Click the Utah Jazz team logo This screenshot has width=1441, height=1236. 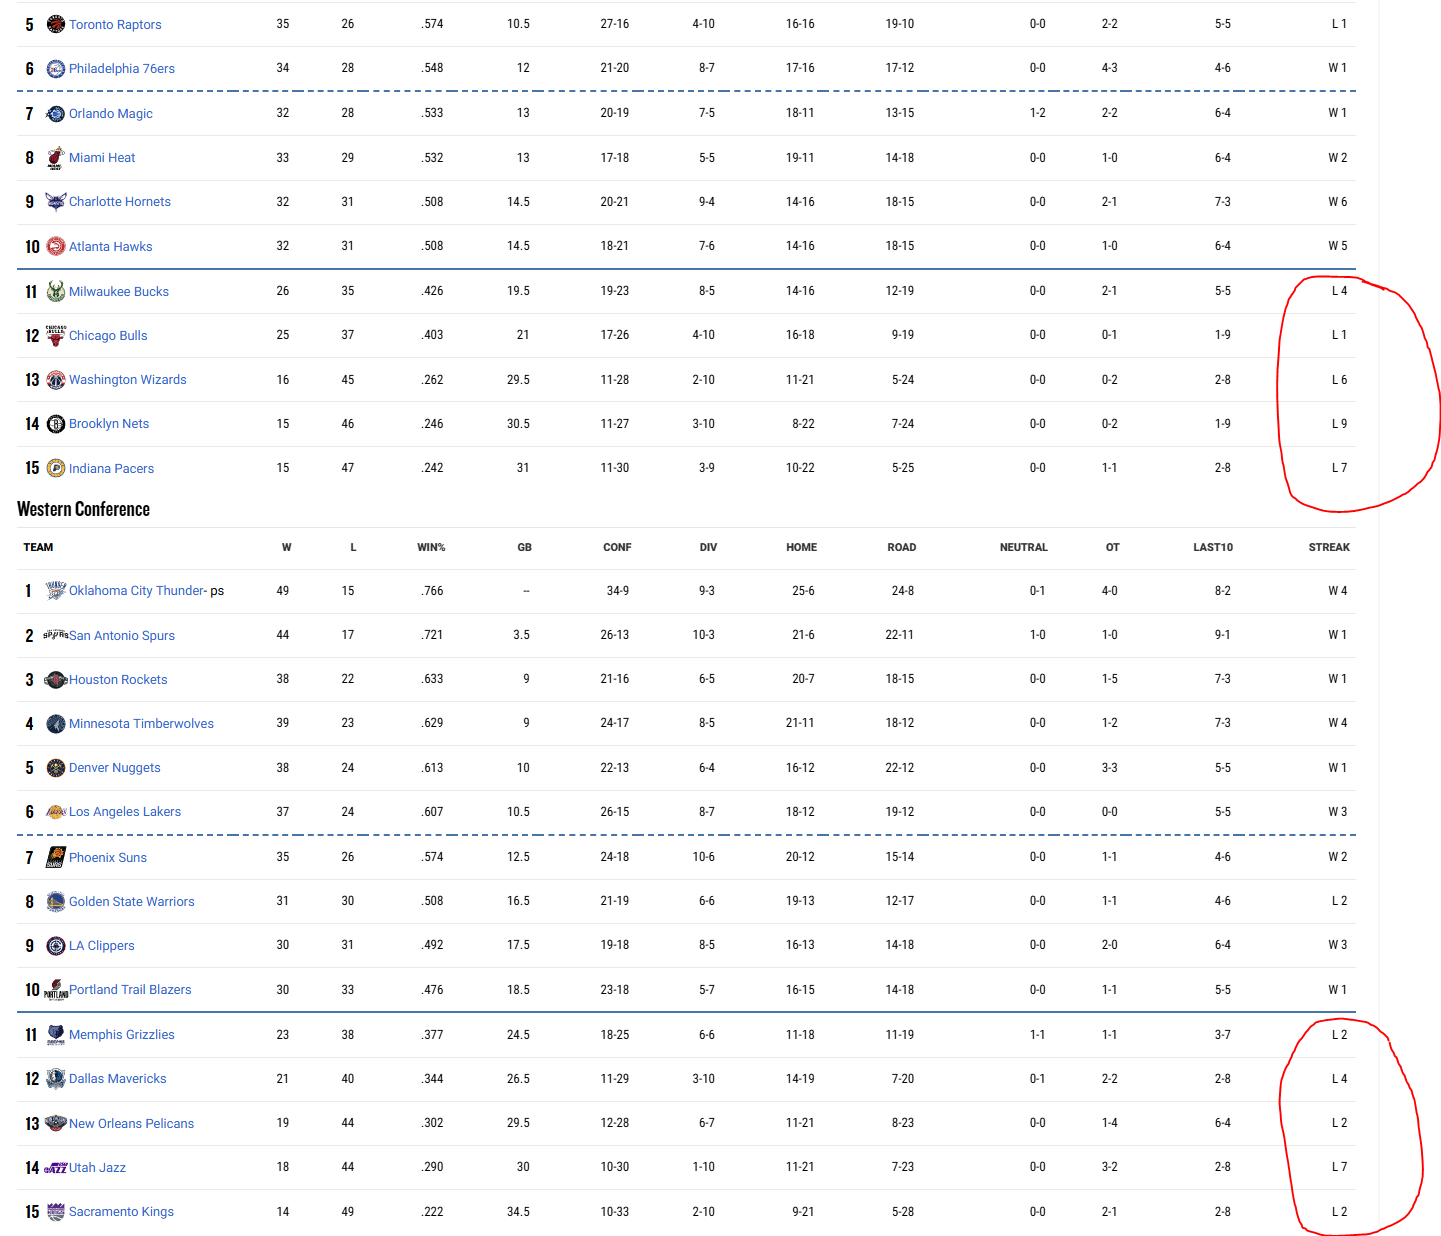tap(56, 1167)
